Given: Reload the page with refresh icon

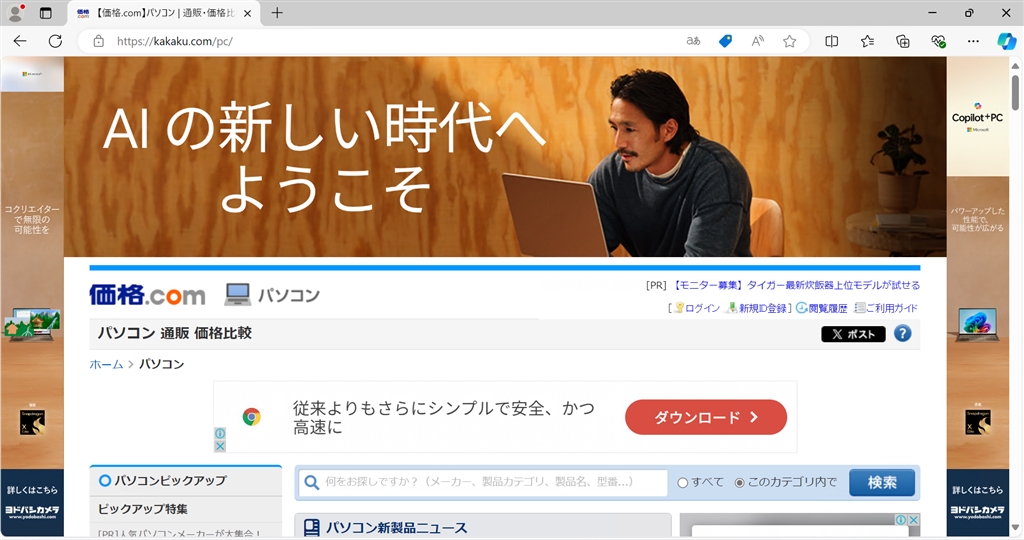Looking at the screenshot, I should click(x=56, y=41).
